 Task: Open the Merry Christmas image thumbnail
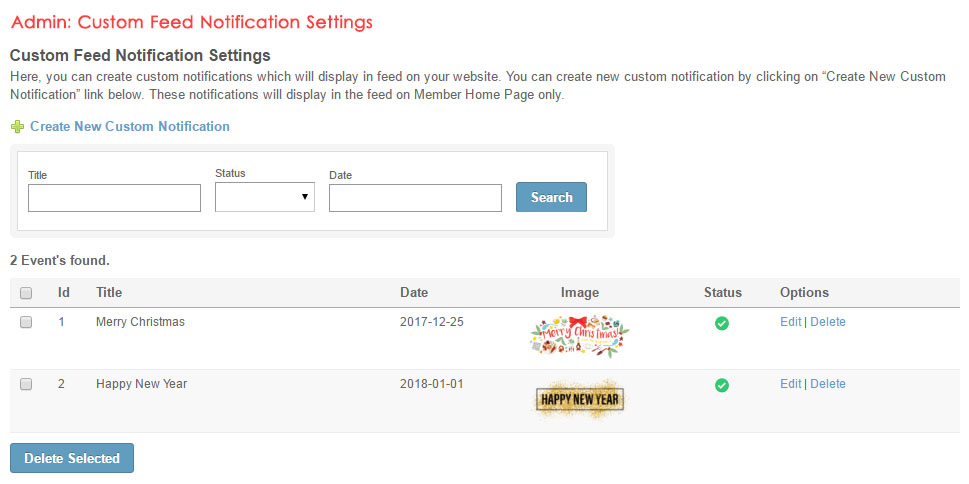click(579, 335)
